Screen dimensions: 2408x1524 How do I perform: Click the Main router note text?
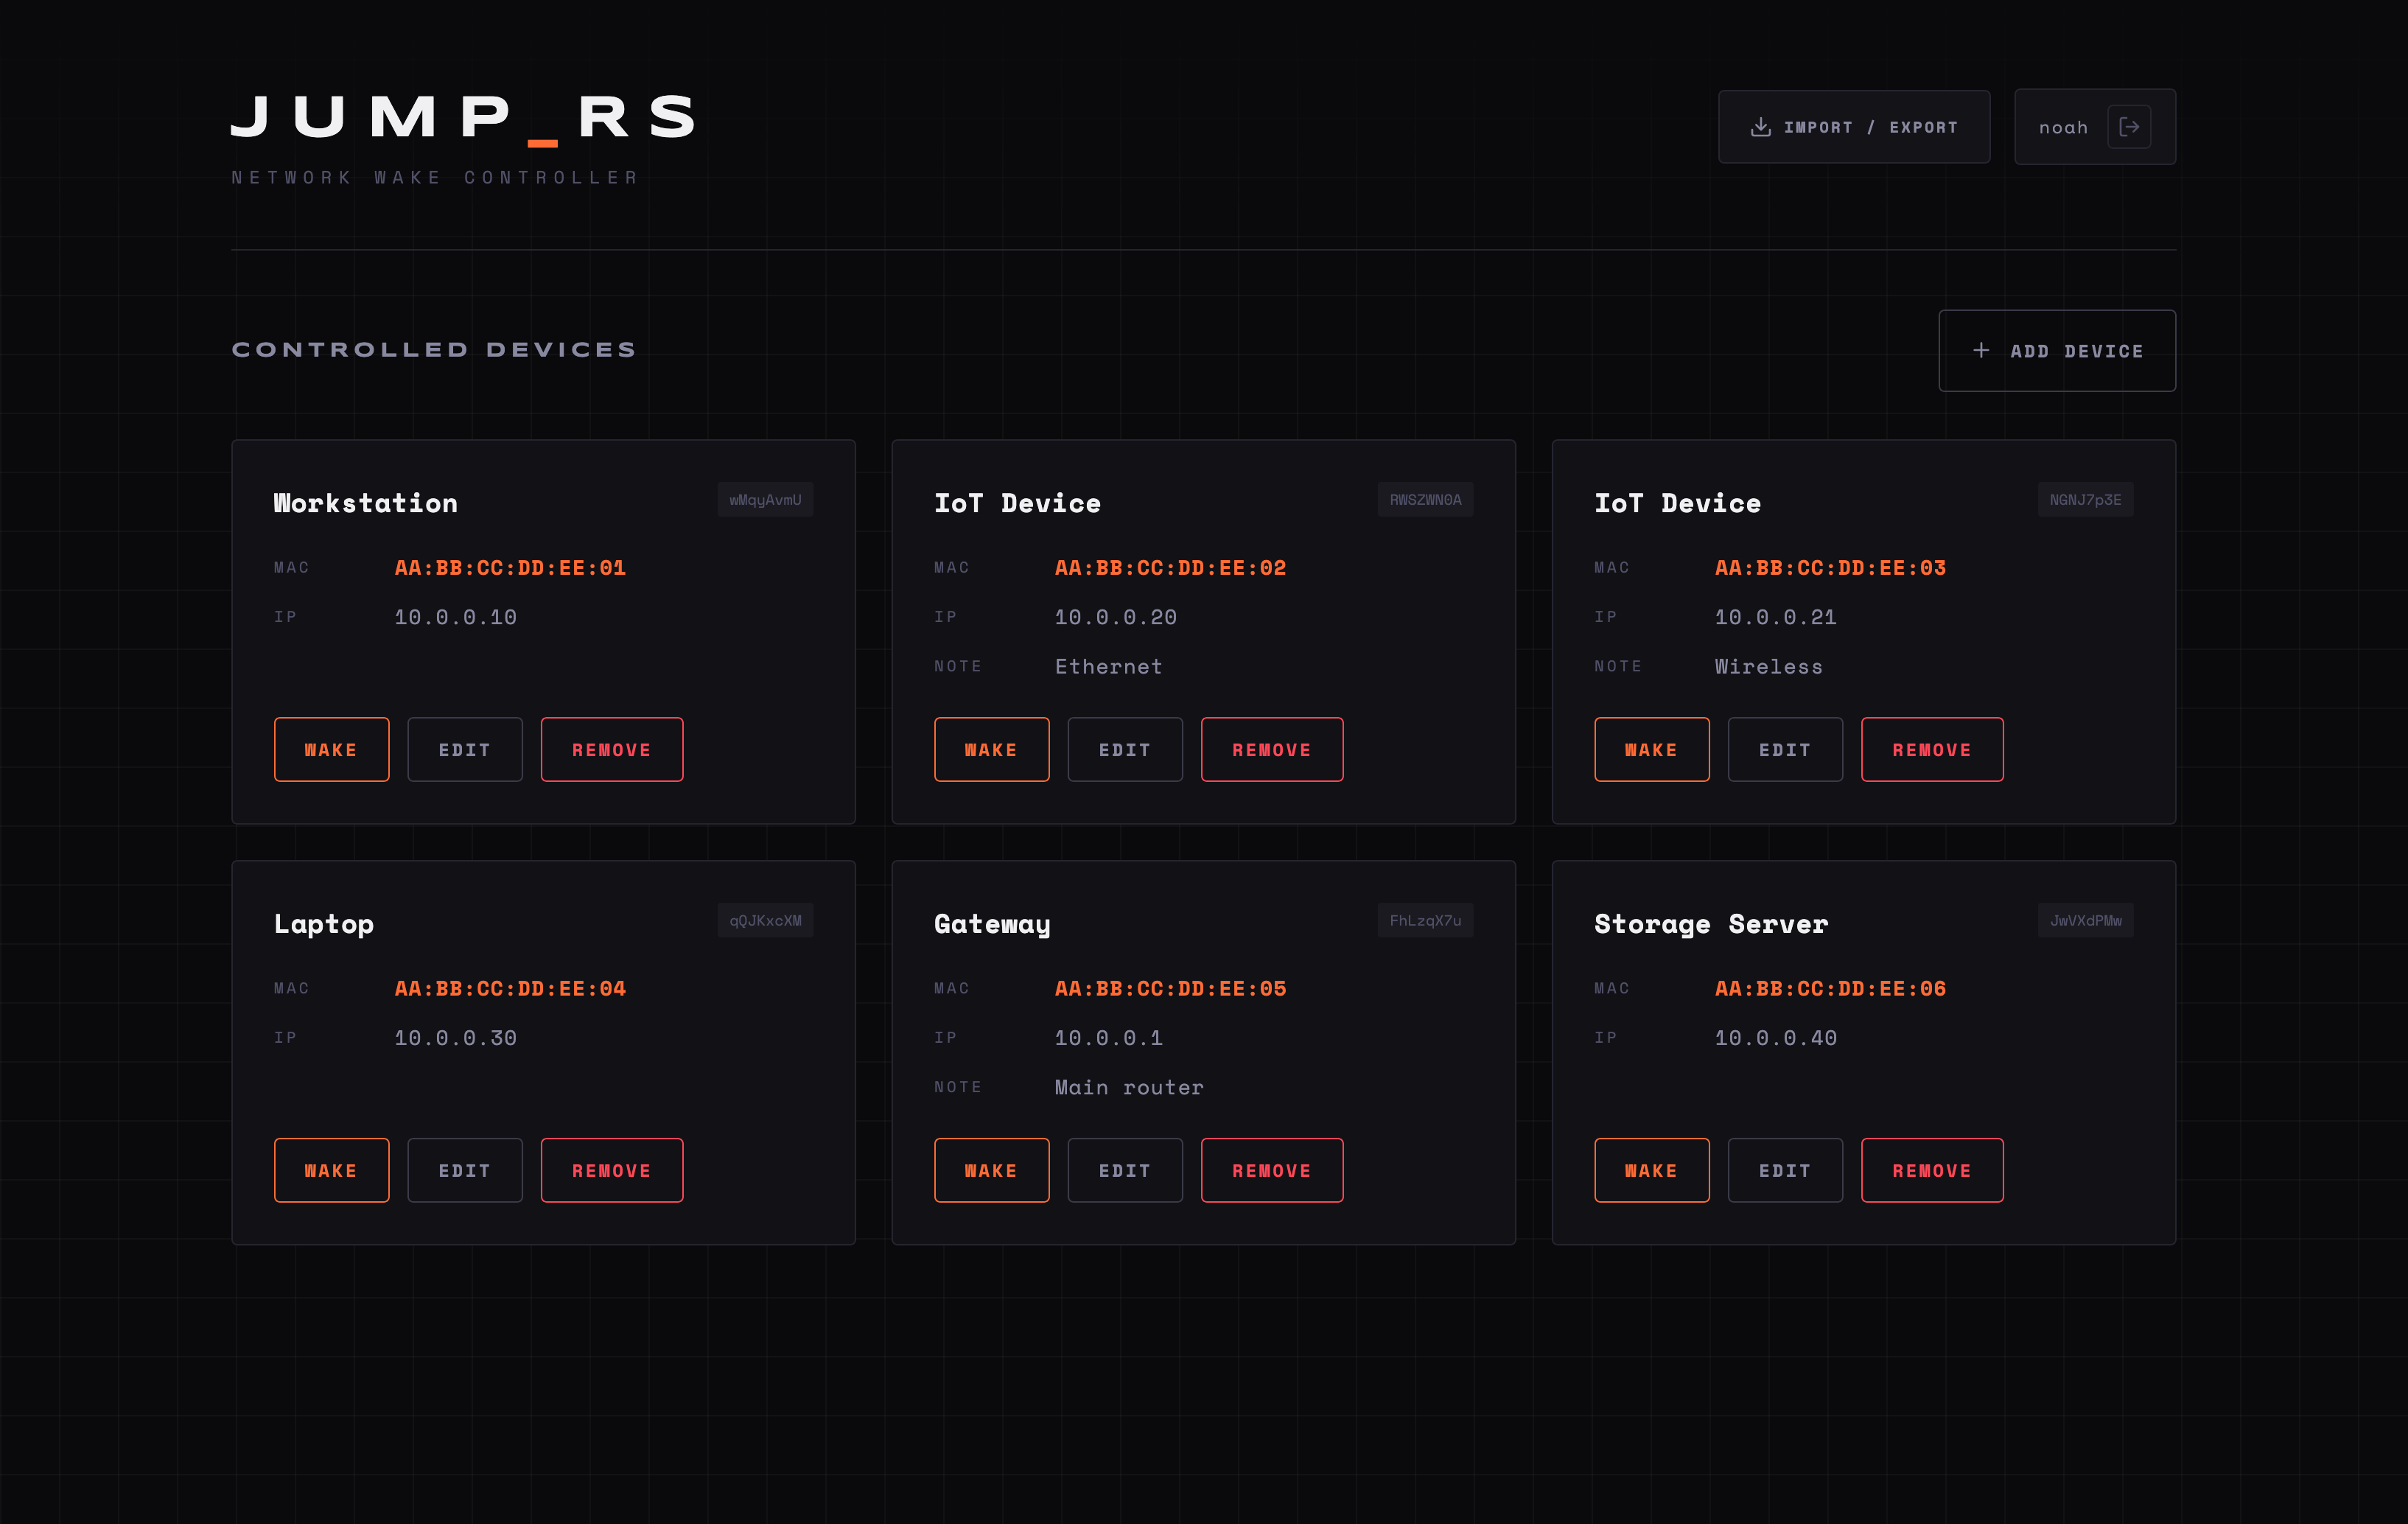coord(1129,1088)
